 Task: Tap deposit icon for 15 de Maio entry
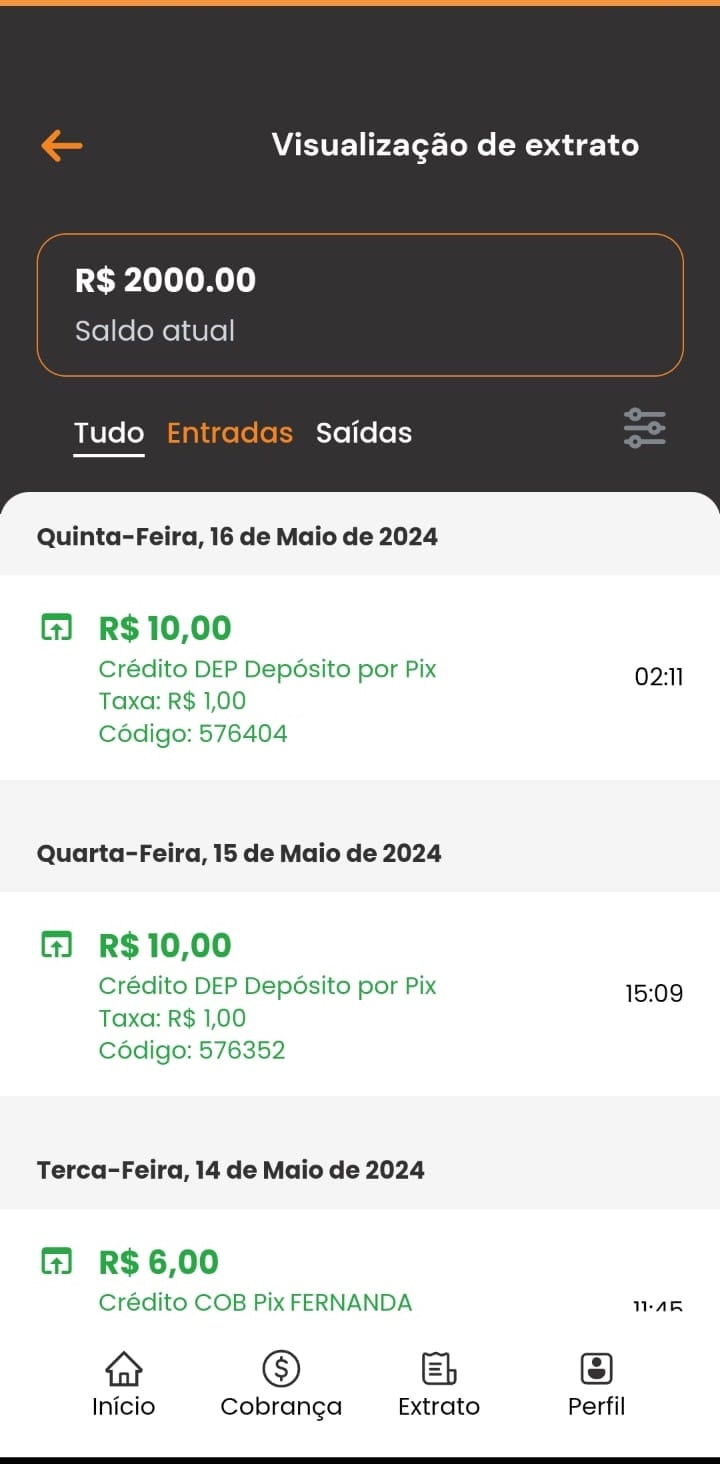click(57, 945)
